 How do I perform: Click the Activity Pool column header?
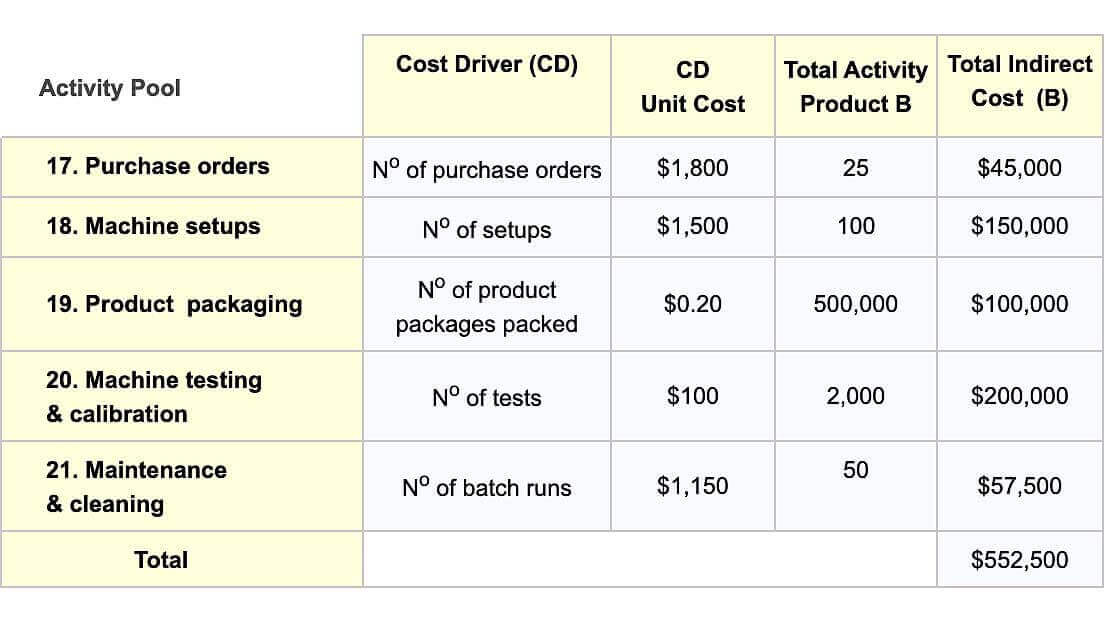click(x=110, y=88)
